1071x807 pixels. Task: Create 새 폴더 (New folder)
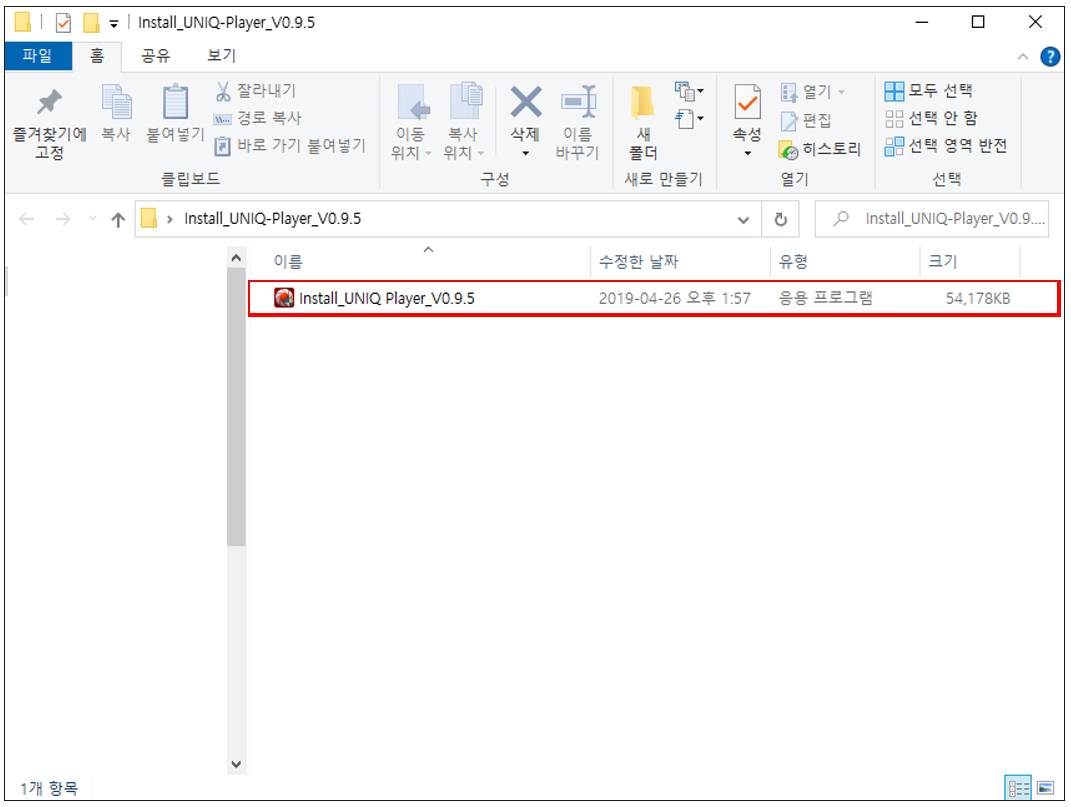[643, 122]
